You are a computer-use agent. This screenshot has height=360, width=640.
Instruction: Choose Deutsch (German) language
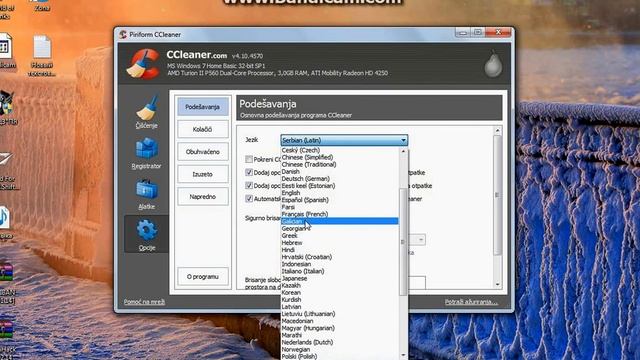click(340, 179)
